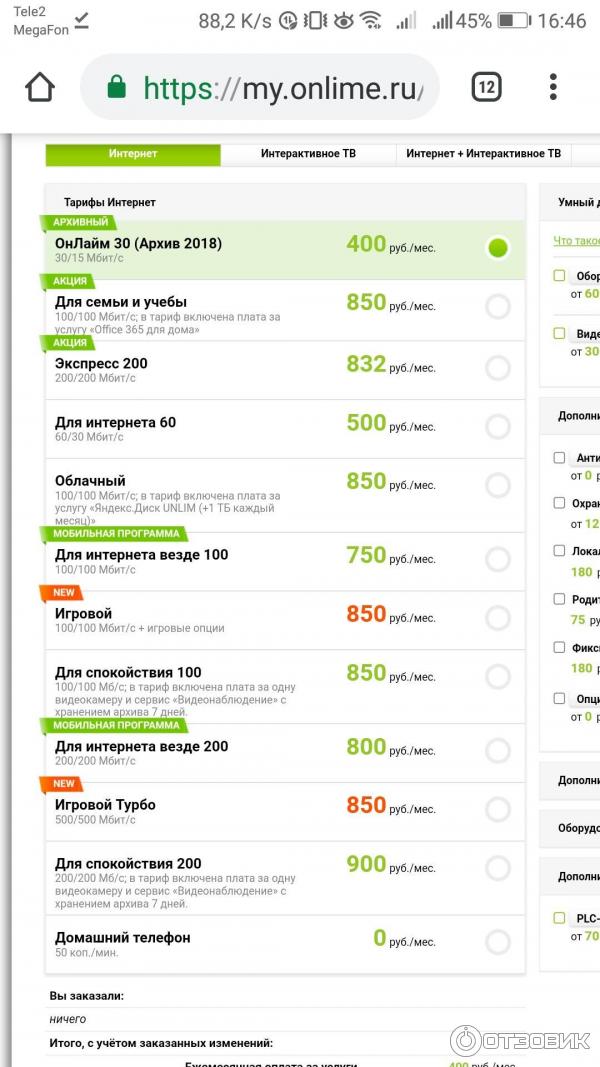Expand the Тарифы Интернет section header

point(110,202)
